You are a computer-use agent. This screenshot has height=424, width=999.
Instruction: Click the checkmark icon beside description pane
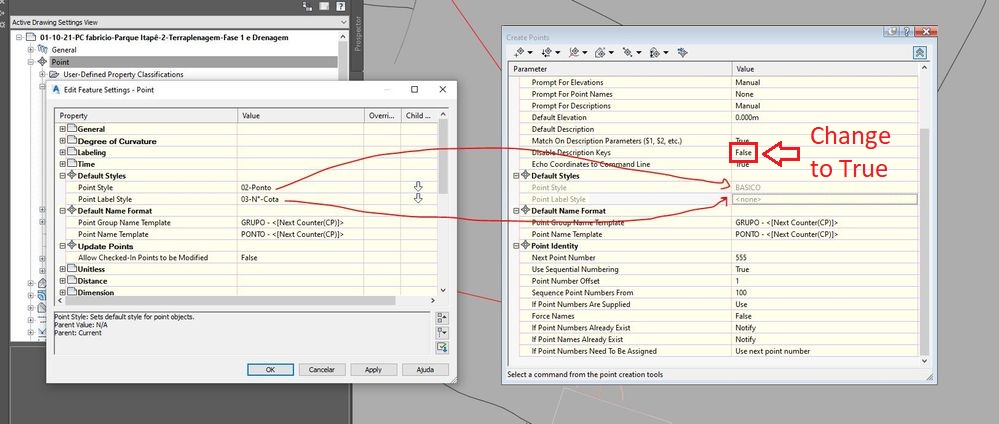(442, 347)
